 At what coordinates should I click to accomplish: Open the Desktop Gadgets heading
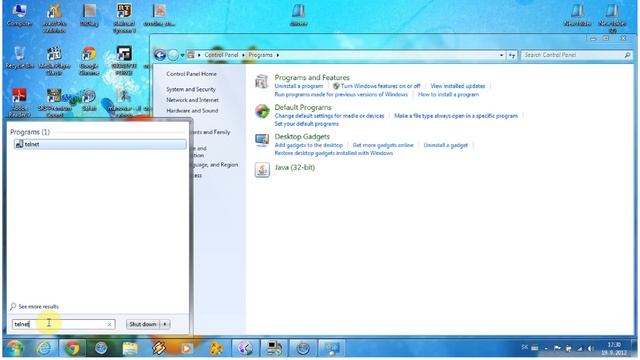[302, 137]
